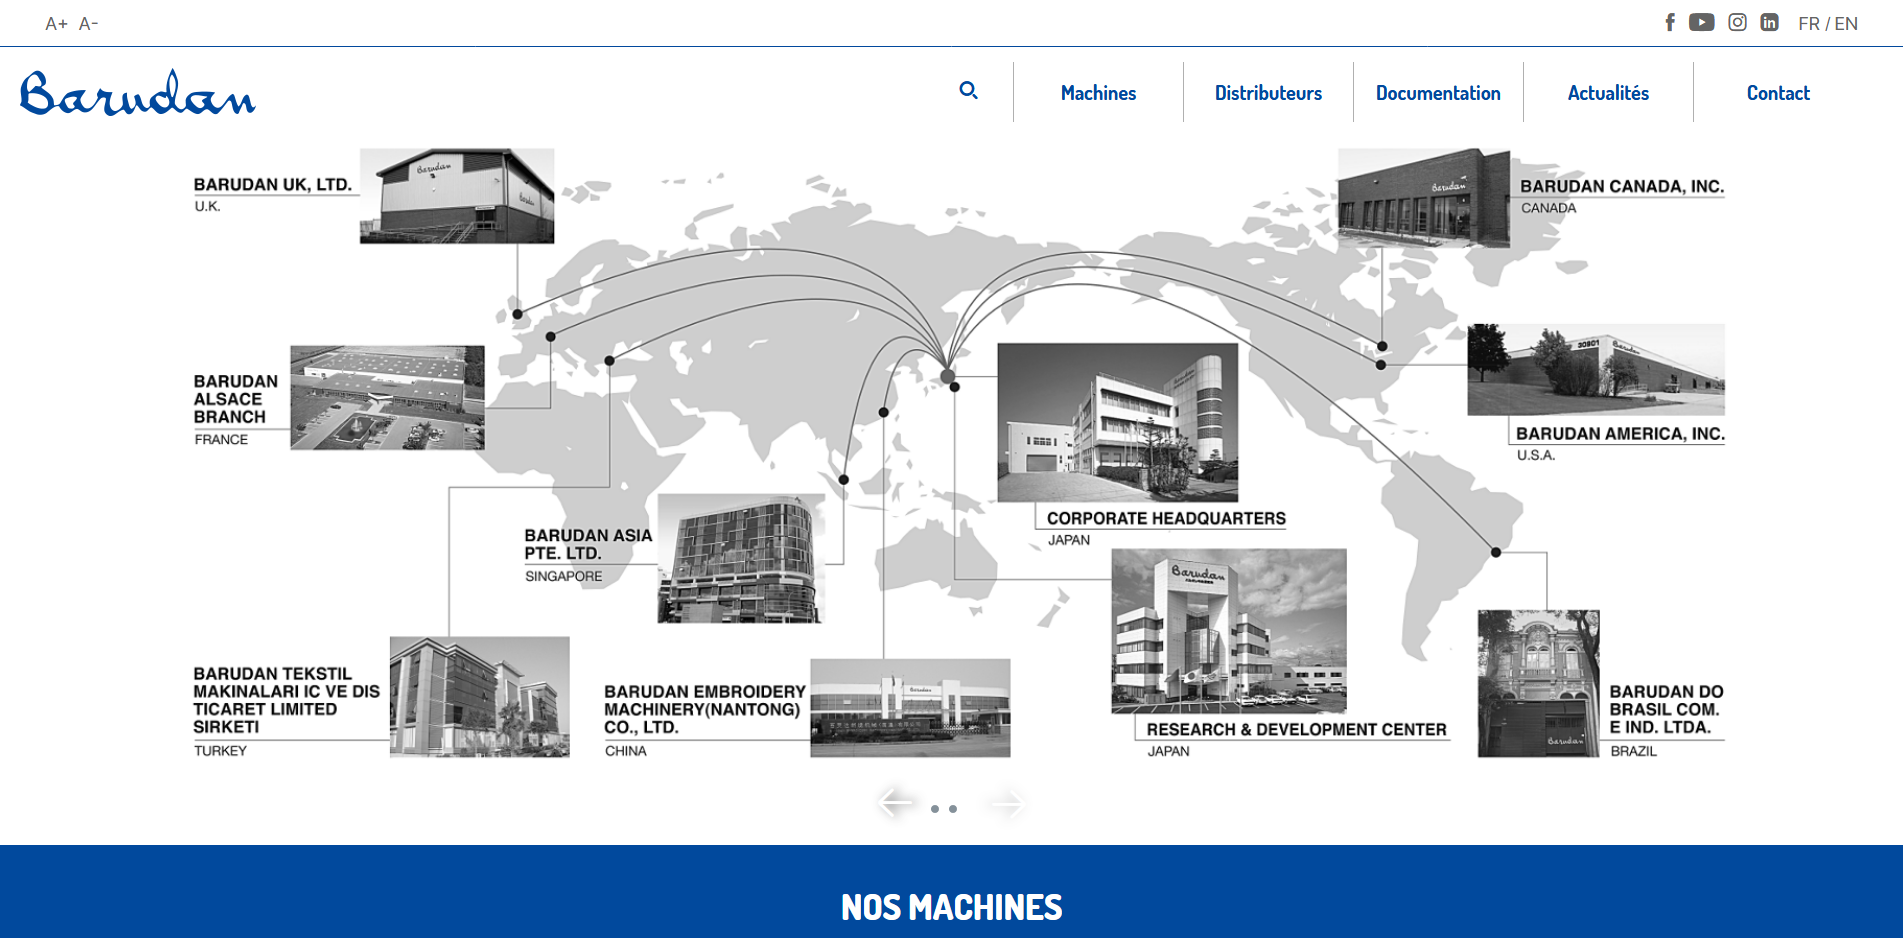Open the Distributeurs menu
Image resolution: width=1903 pixels, height=938 pixels.
click(1268, 93)
